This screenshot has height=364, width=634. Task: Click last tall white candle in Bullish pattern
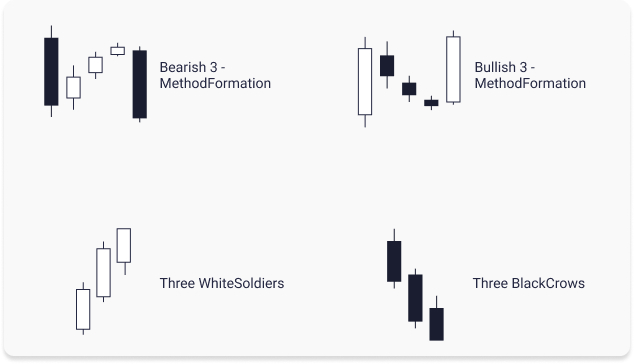pyautogui.click(x=453, y=69)
